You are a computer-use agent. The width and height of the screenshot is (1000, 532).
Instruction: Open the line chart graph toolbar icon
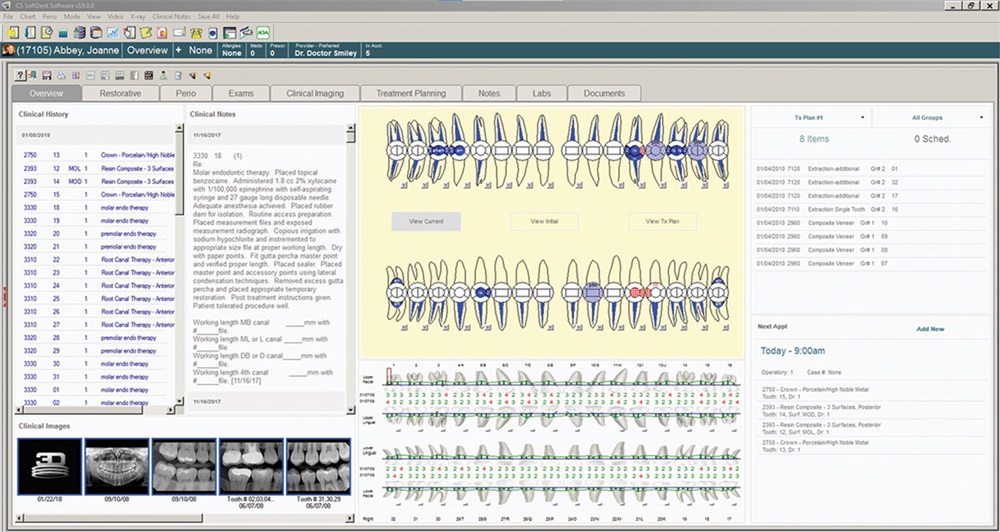113,33
